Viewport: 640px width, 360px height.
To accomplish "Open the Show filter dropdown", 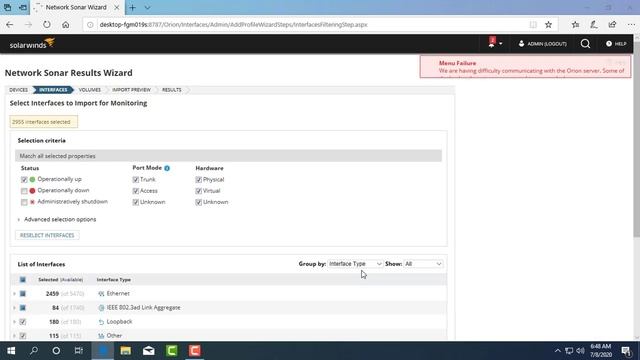I will coord(423,264).
